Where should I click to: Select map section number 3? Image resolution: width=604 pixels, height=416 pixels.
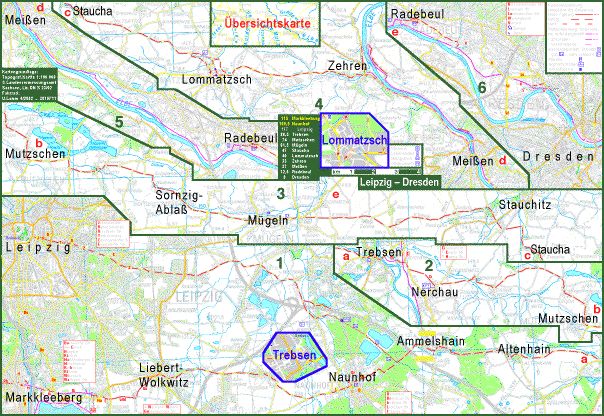coord(282,194)
